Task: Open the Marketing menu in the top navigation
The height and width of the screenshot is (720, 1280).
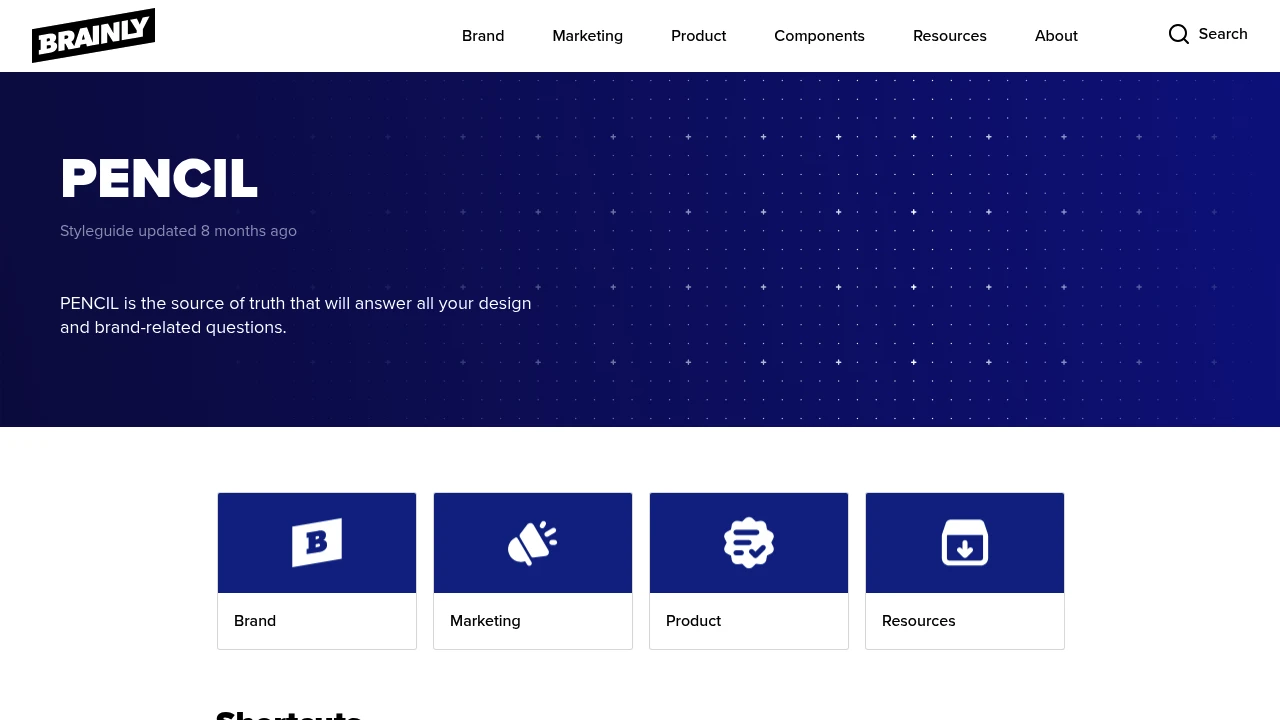Action: click(x=587, y=36)
